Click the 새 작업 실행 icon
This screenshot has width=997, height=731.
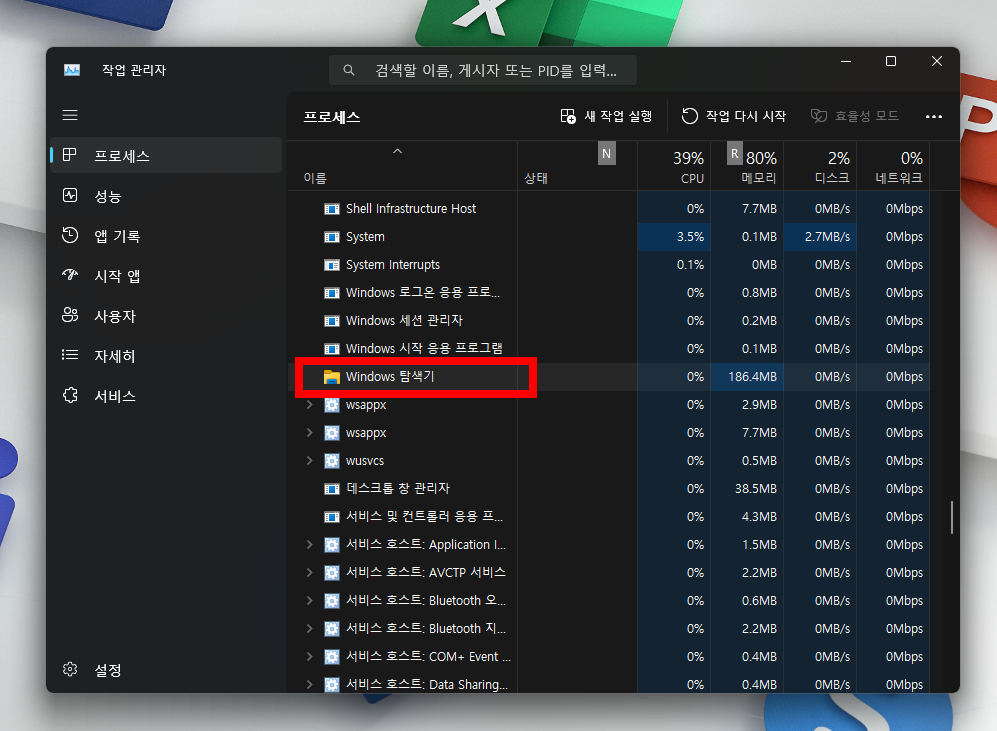point(568,116)
